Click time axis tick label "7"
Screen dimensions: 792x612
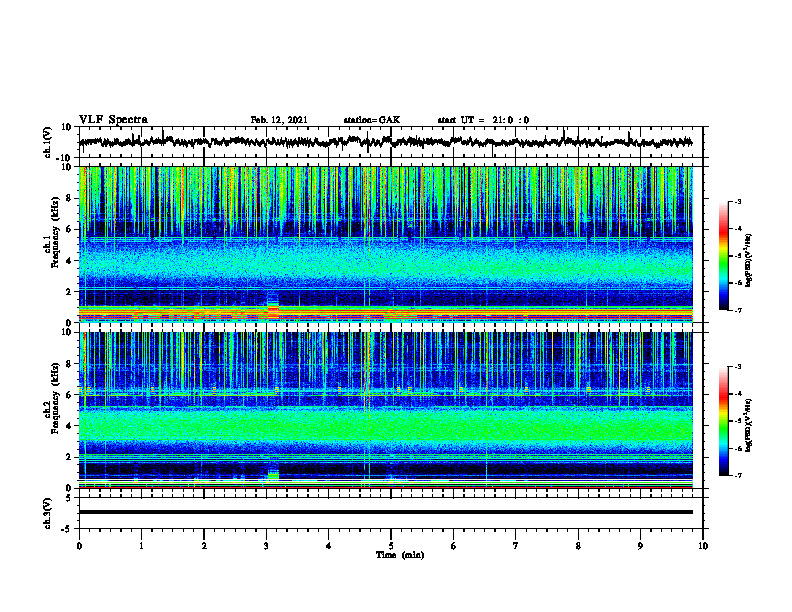click(516, 546)
